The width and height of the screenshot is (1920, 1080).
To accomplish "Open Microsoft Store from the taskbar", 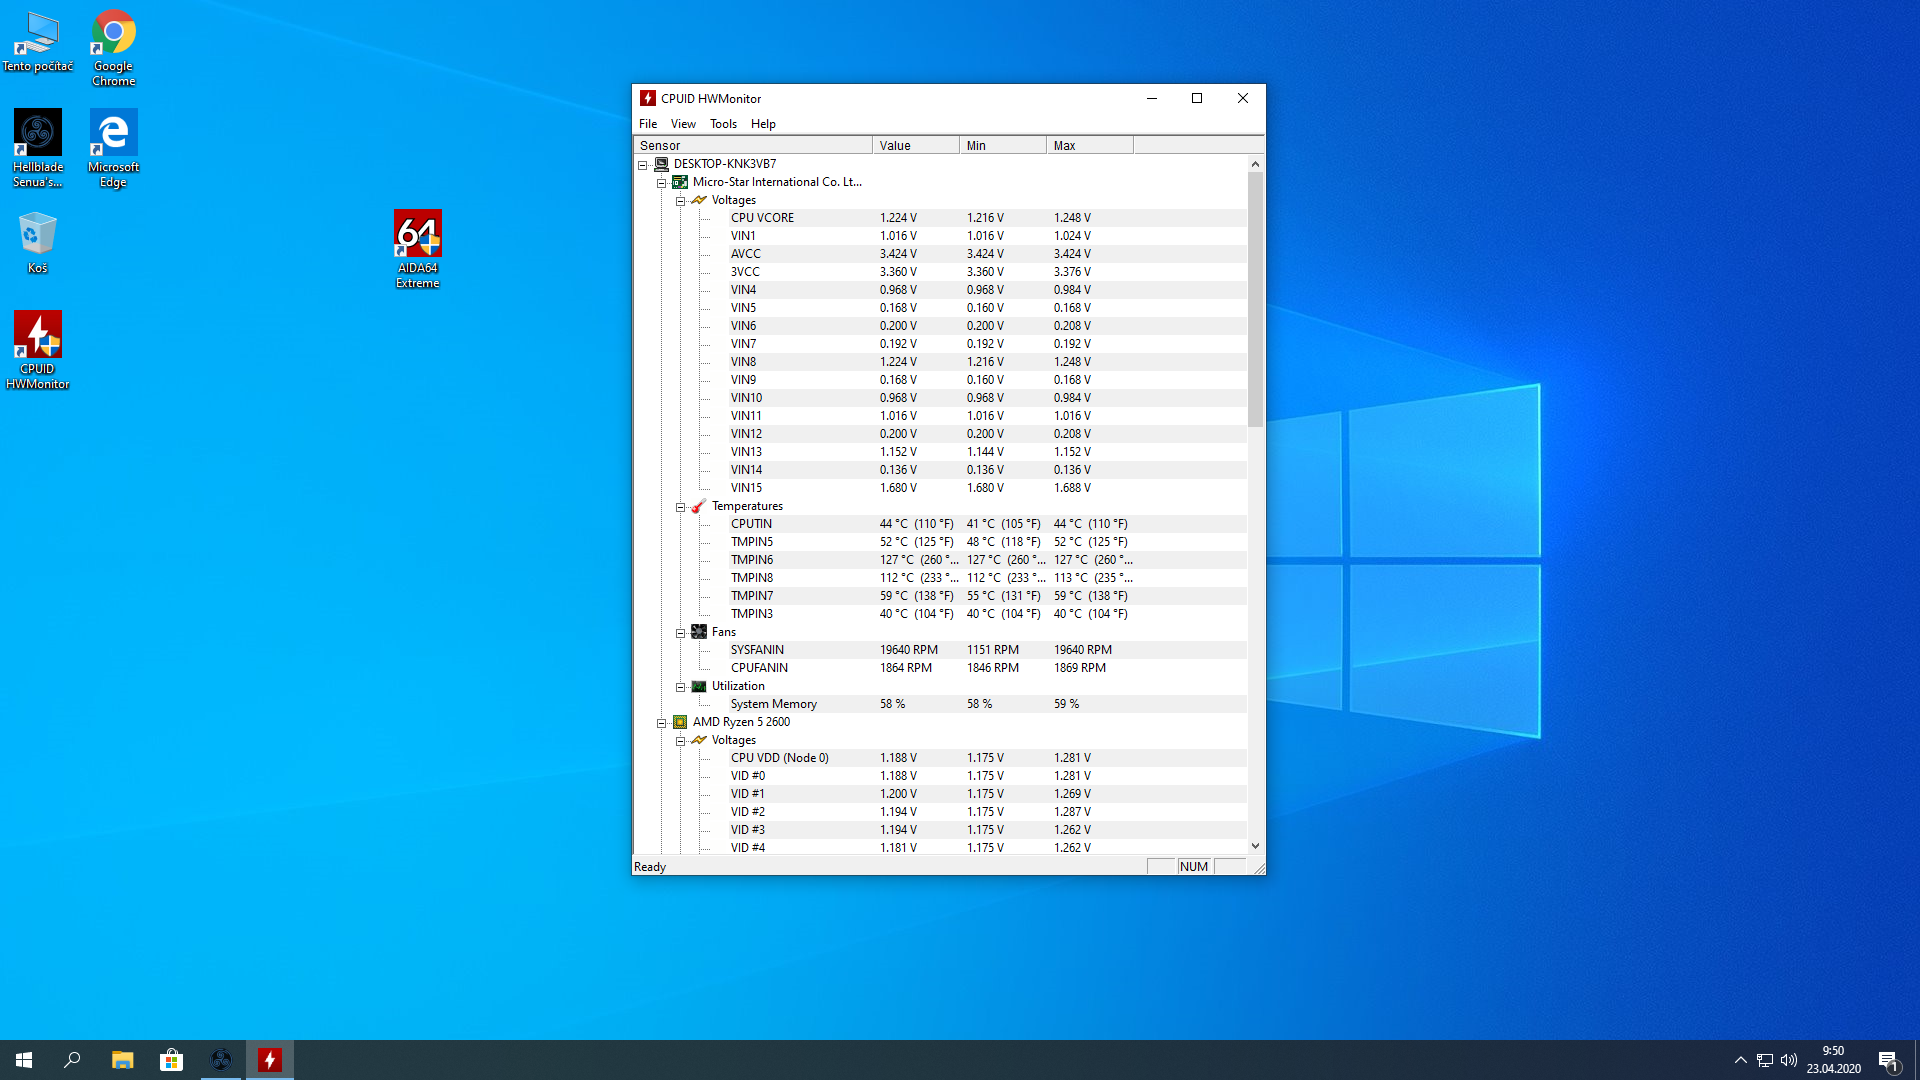I will click(x=171, y=1060).
